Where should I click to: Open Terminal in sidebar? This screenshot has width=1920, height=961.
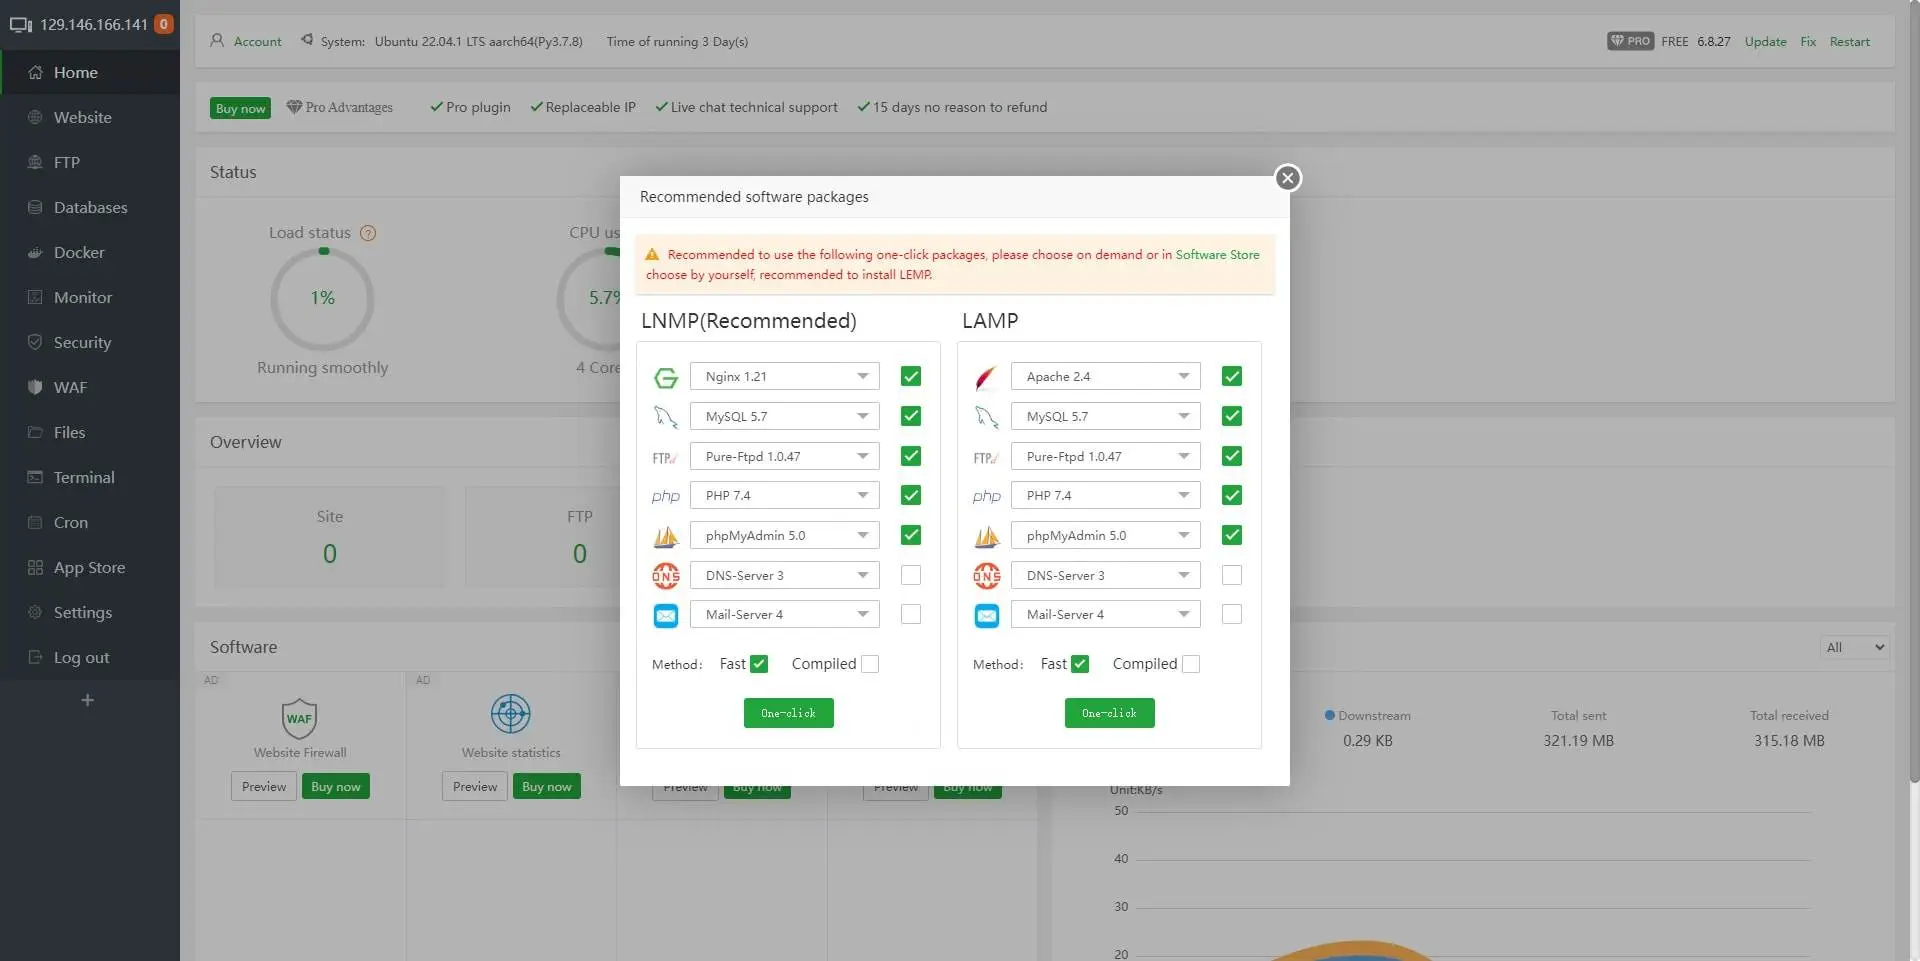pos(90,477)
